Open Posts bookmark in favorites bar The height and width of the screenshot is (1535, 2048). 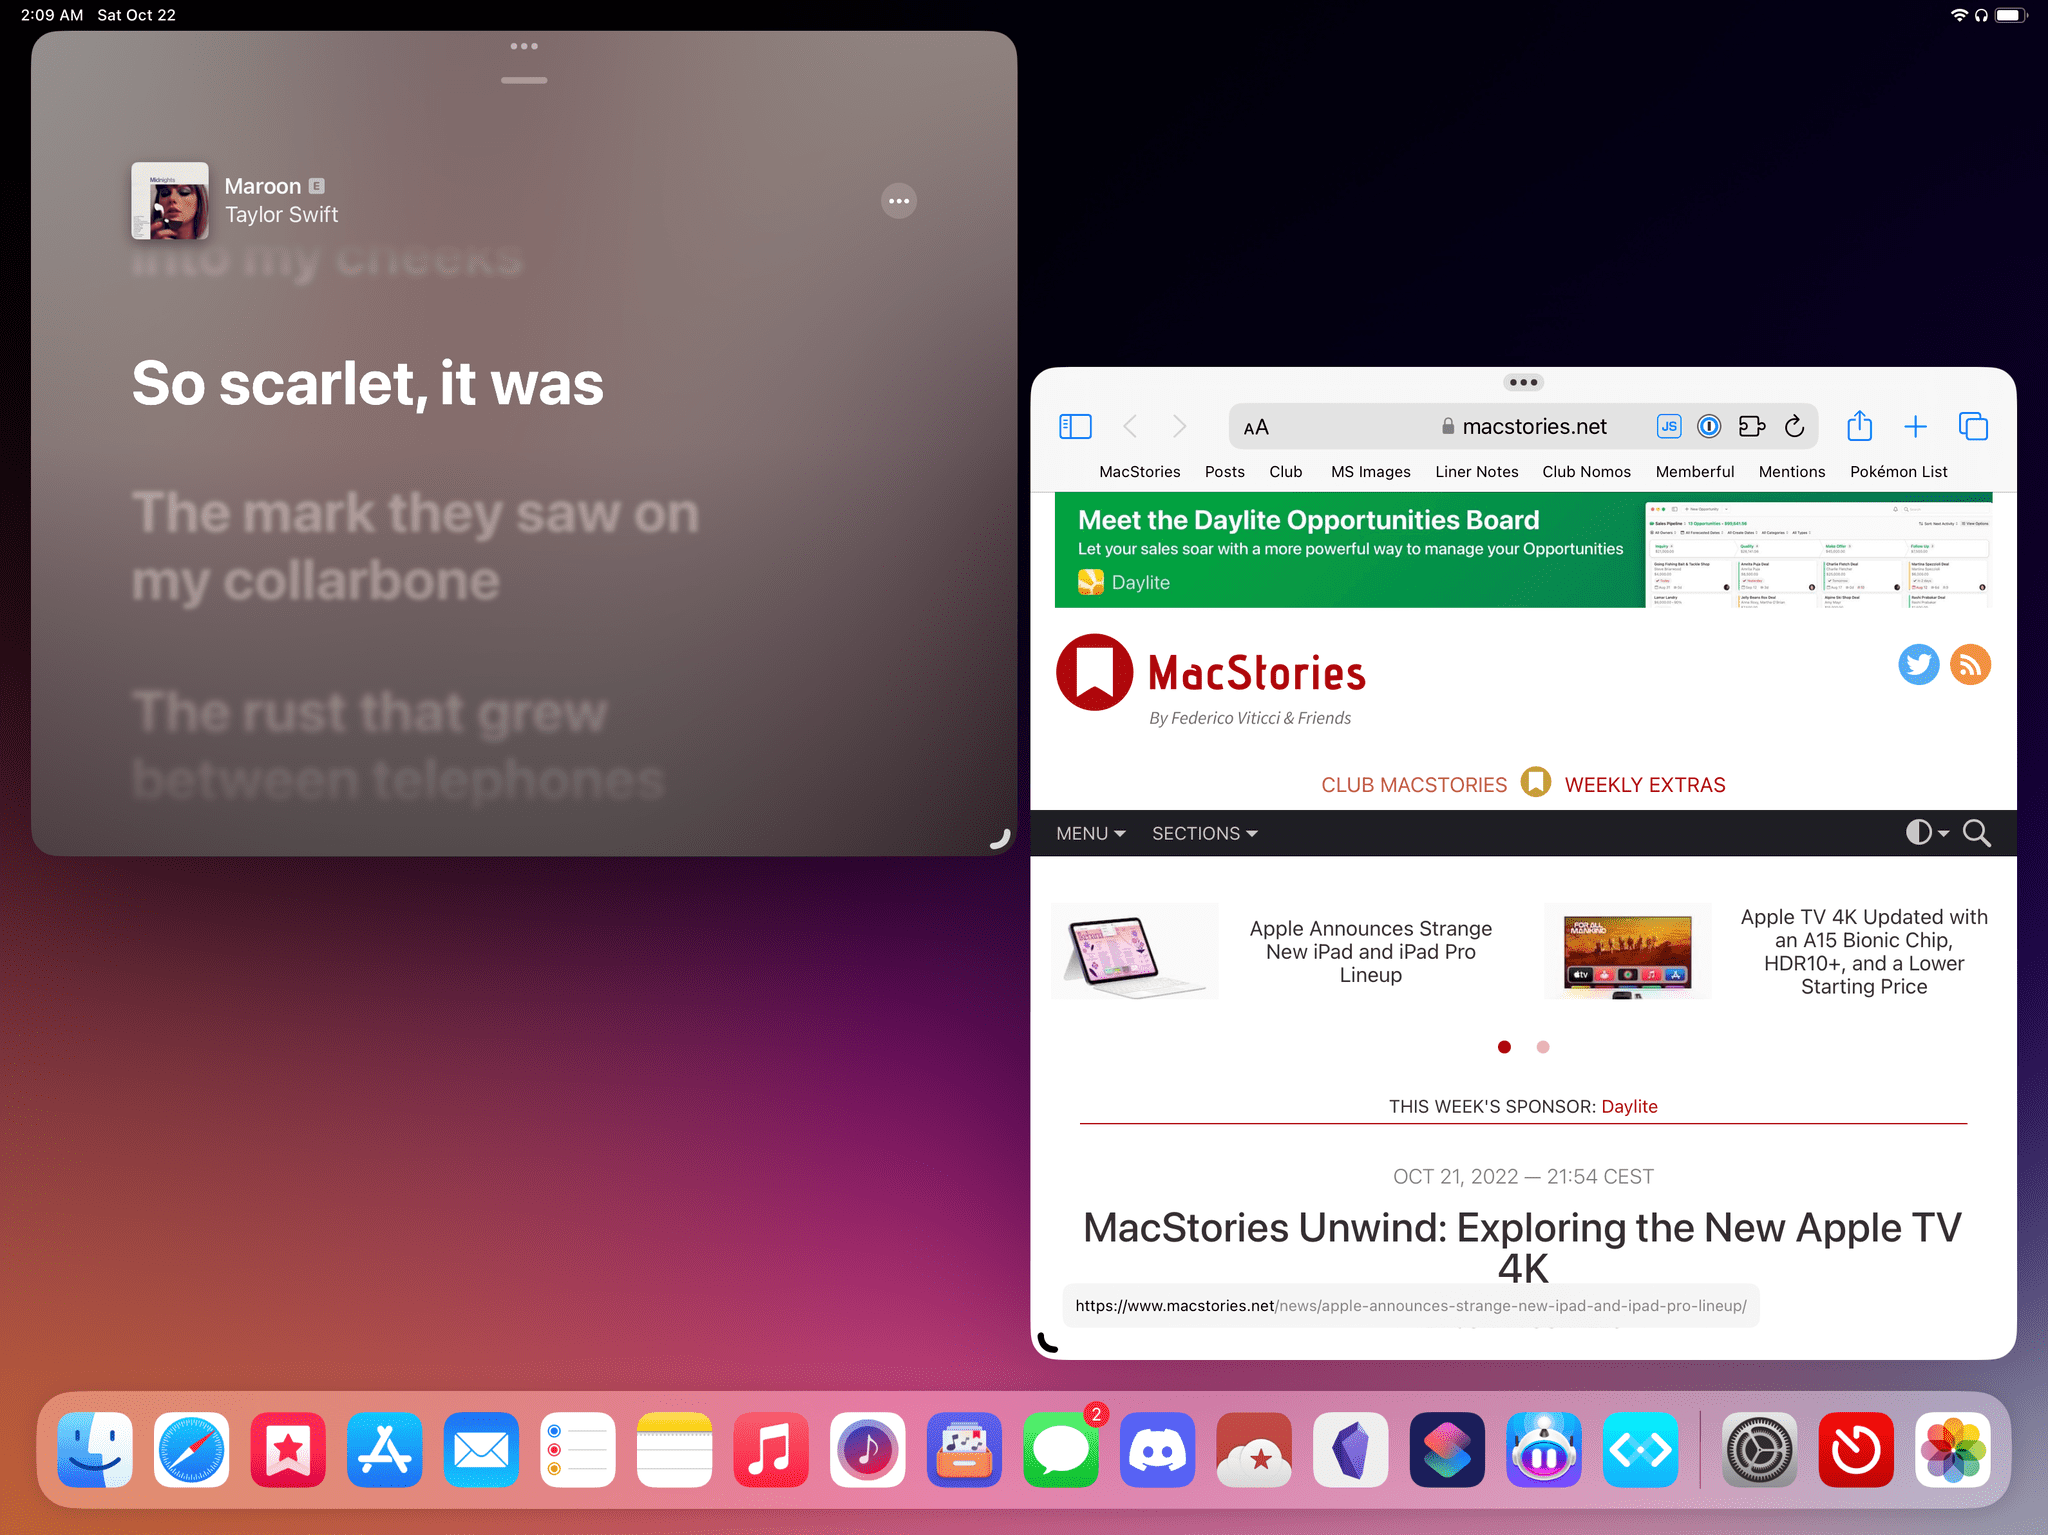[1224, 472]
